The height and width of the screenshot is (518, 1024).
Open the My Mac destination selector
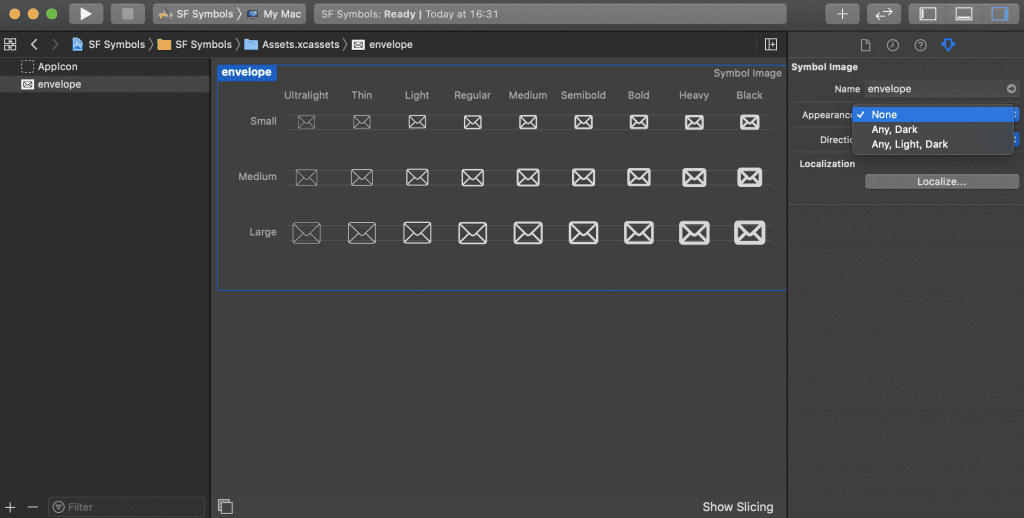[x=274, y=14]
